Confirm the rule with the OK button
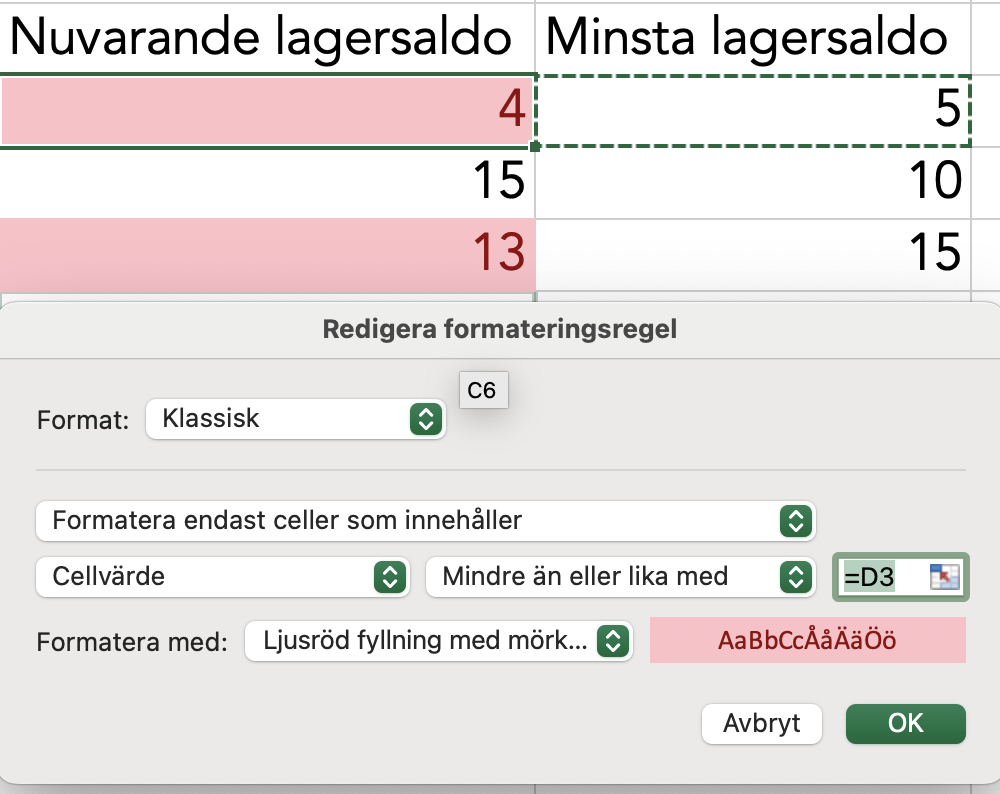The width and height of the screenshot is (1000, 794). pyautogui.click(x=905, y=723)
